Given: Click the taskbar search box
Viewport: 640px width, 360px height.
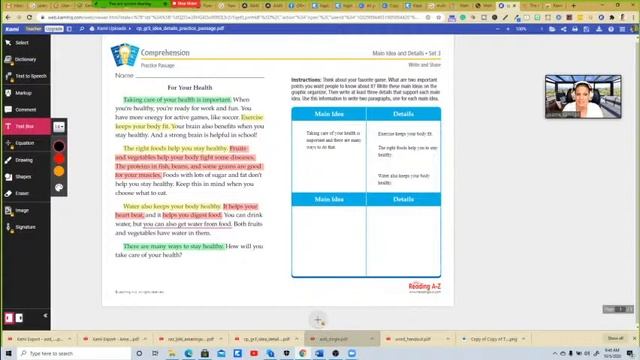Looking at the screenshot, I should click(75, 353).
